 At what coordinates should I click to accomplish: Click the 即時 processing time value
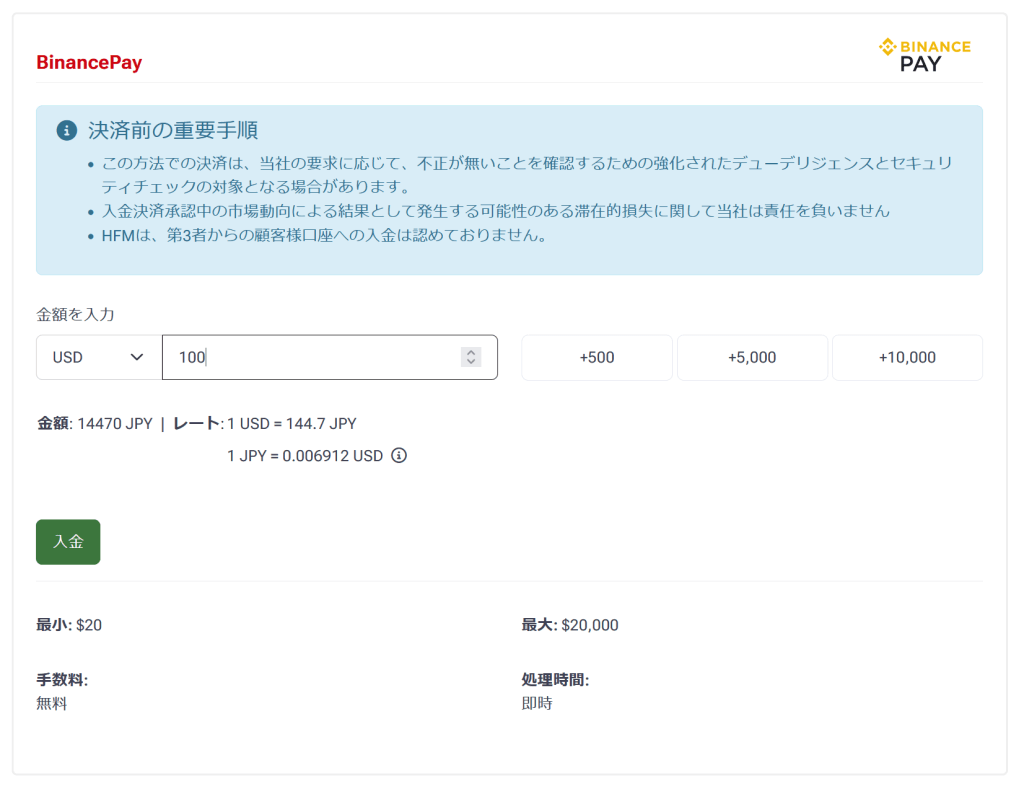tap(537, 703)
